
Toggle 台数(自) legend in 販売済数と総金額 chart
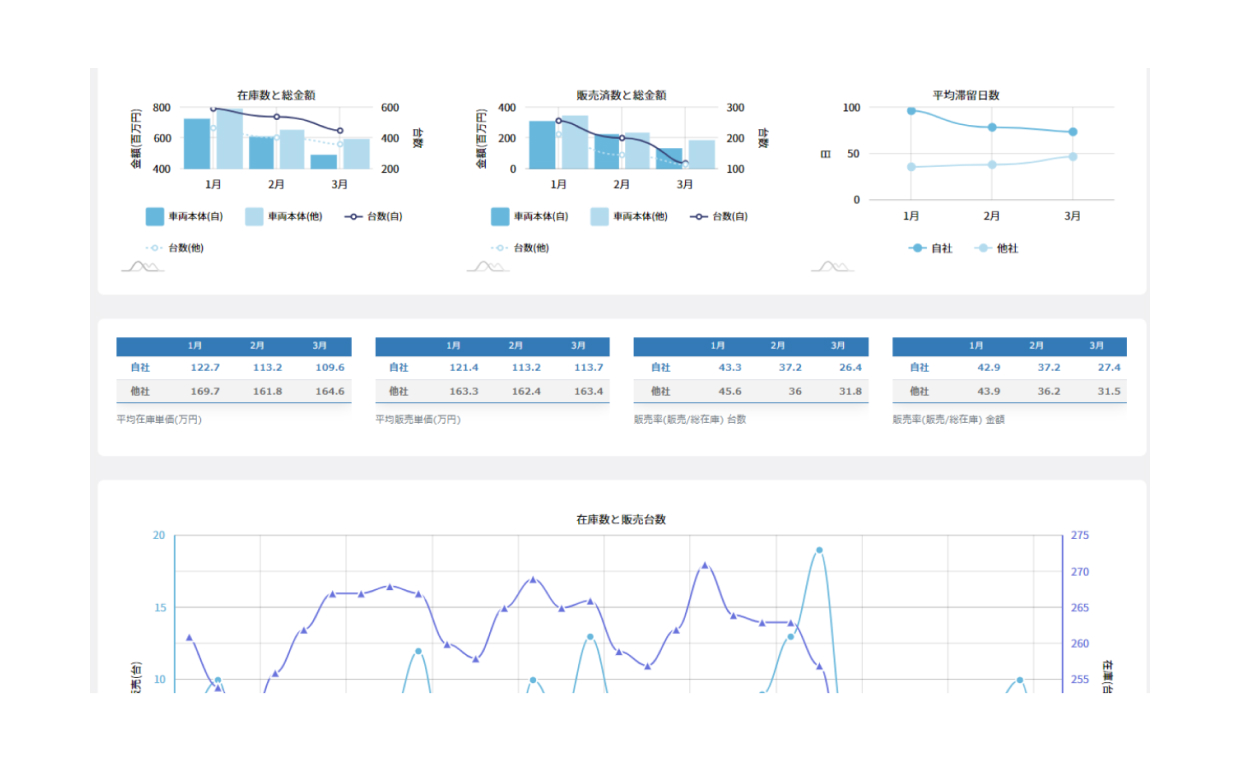[718, 216]
